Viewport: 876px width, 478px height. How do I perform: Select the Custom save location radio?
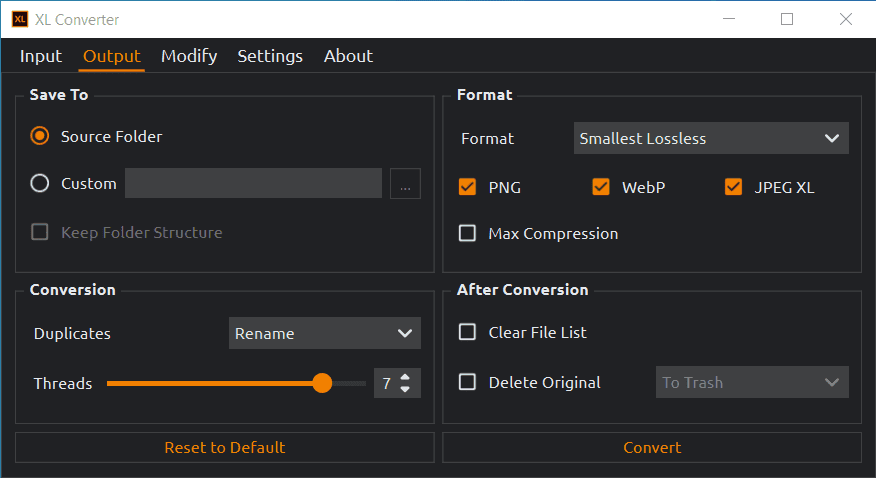(40, 183)
